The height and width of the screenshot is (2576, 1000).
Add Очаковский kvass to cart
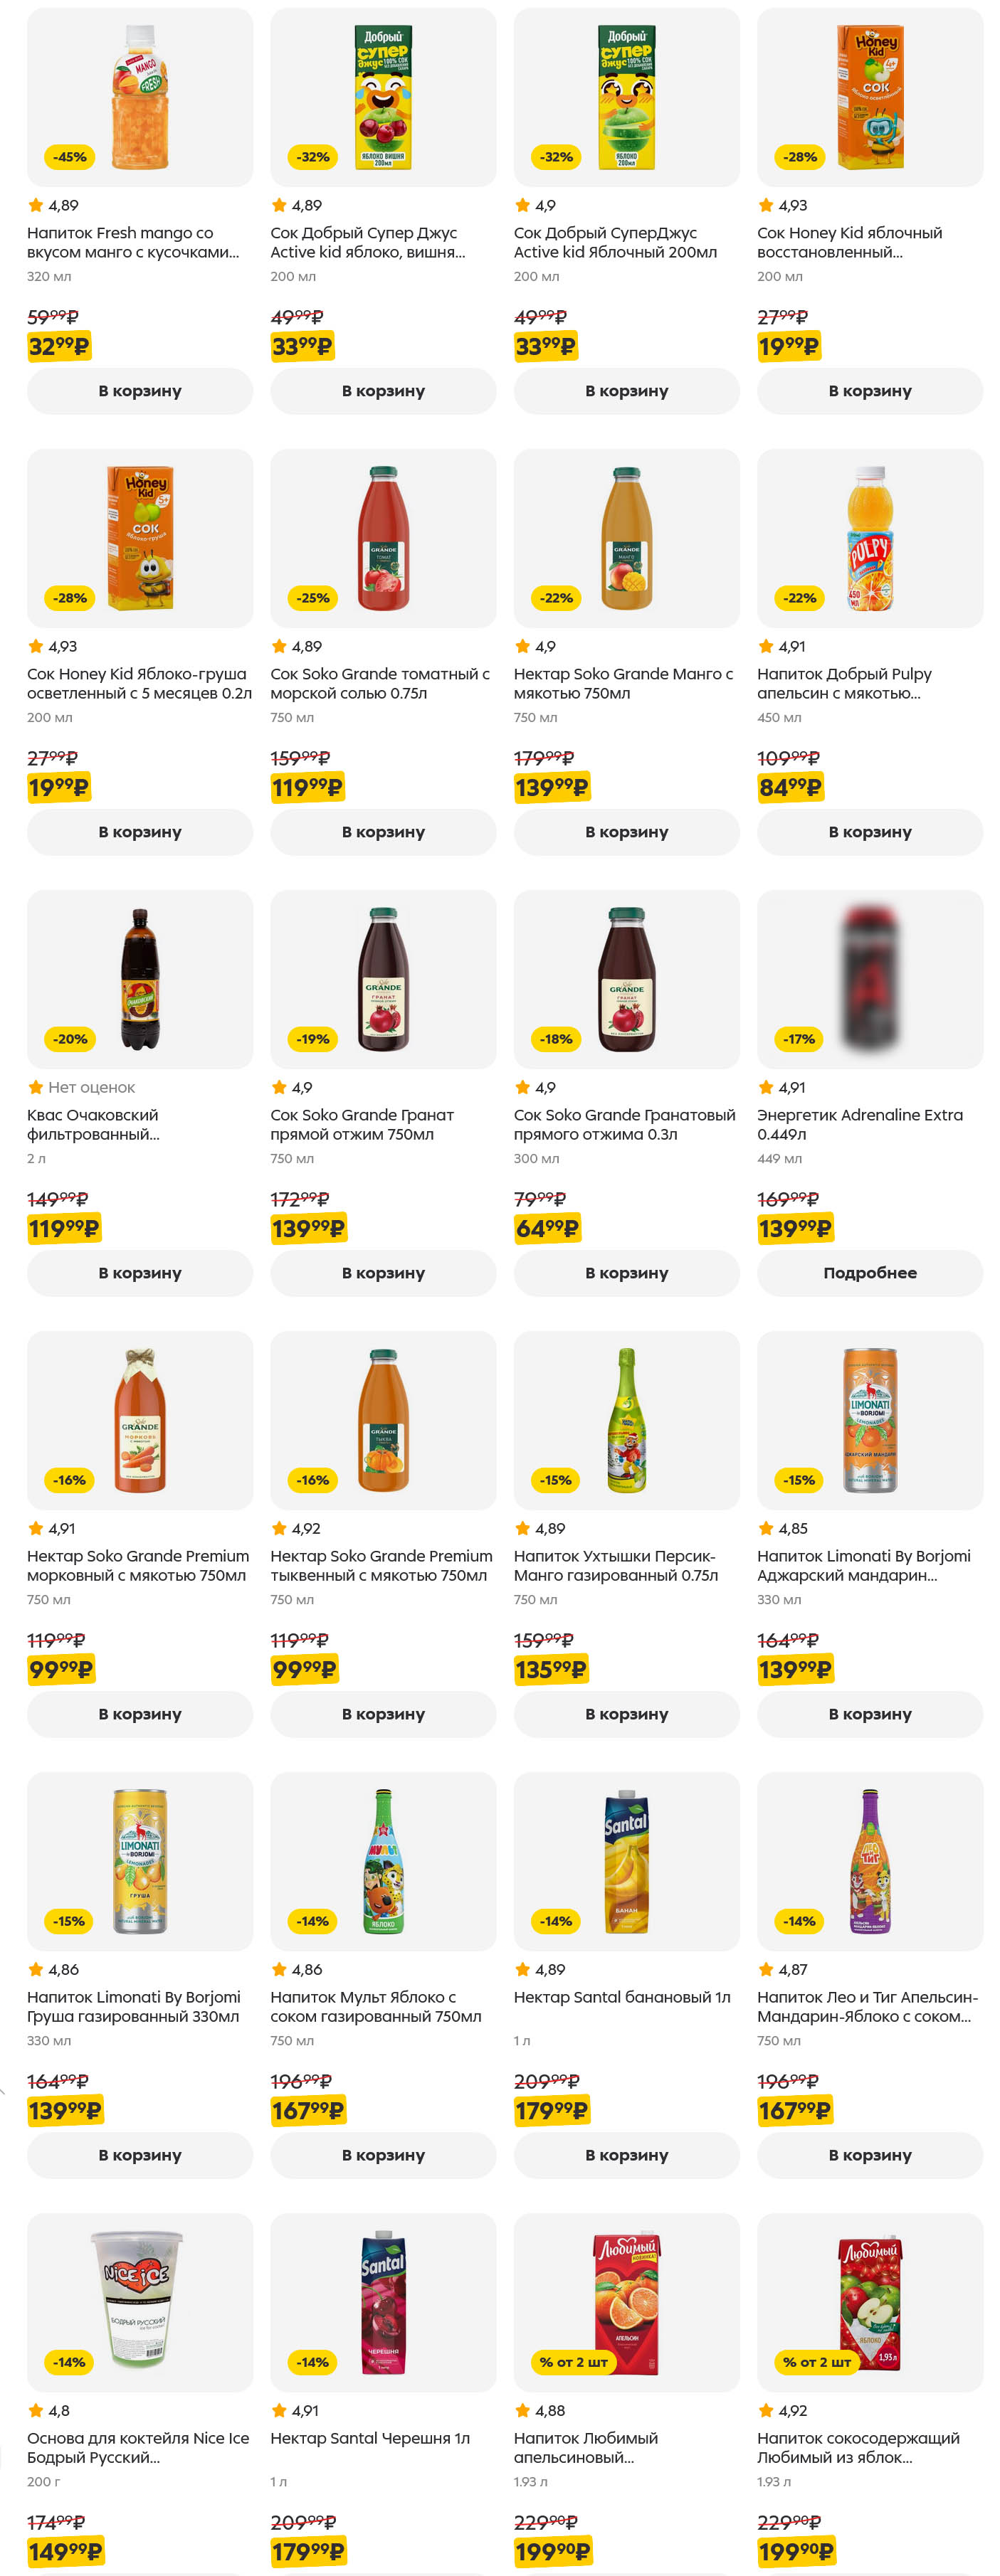click(139, 1273)
